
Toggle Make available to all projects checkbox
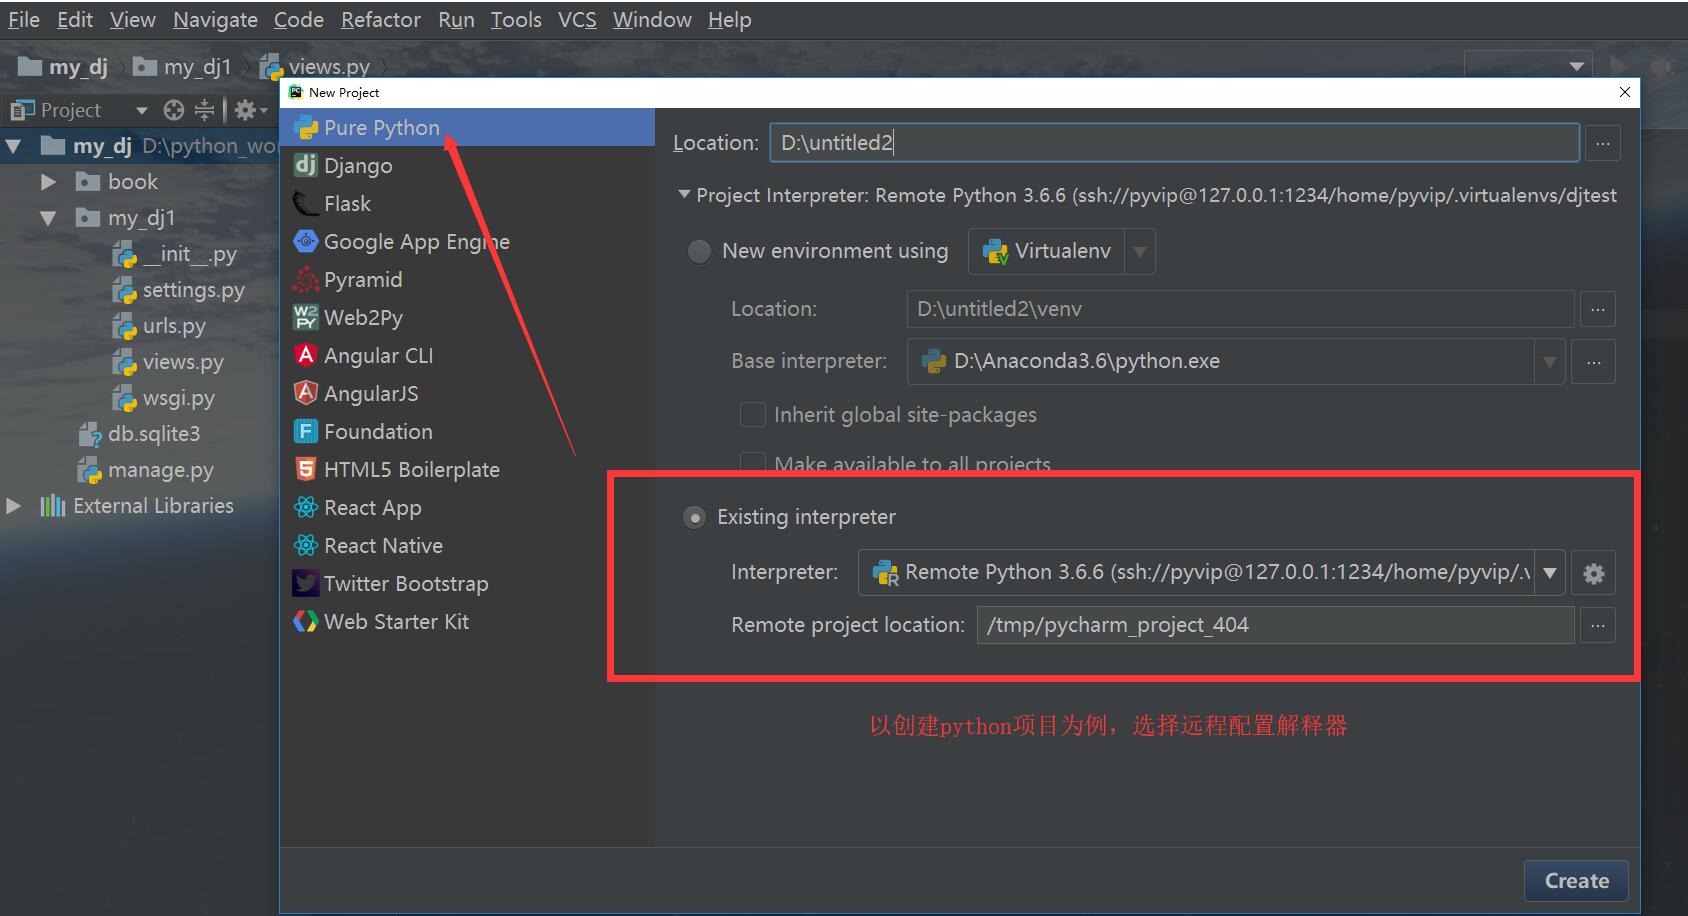pyautogui.click(x=752, y=463)
